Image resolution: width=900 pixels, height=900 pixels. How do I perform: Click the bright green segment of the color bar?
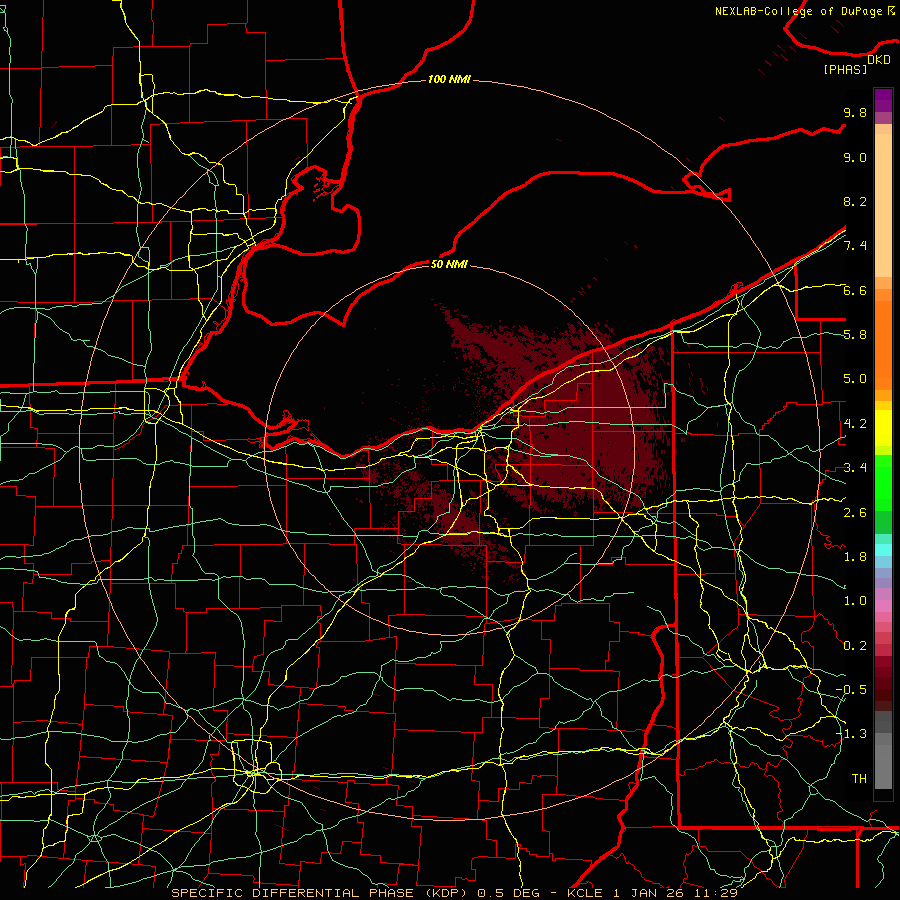pyautogui.click(x=883, y=481)
